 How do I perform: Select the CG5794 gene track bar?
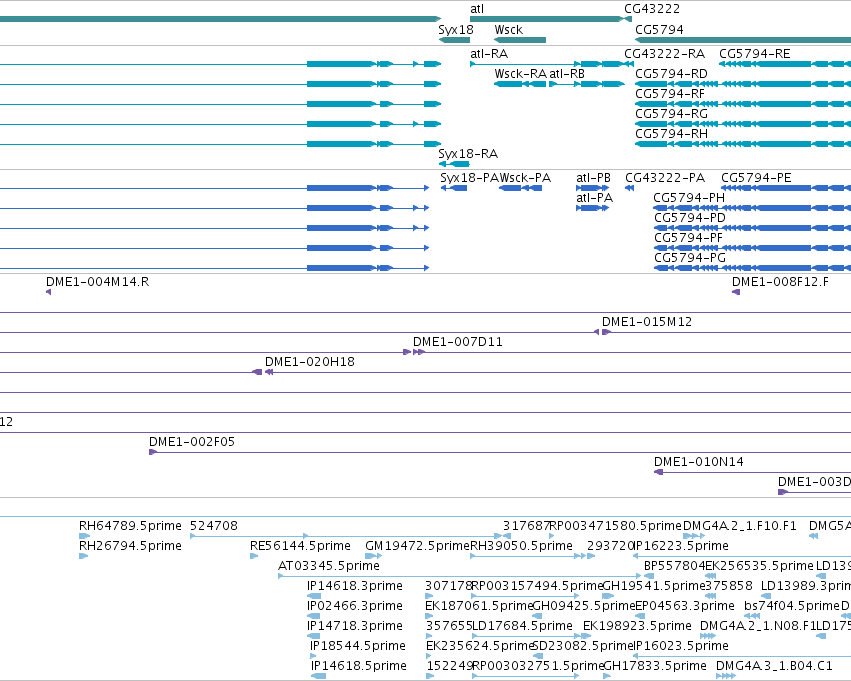743,40
